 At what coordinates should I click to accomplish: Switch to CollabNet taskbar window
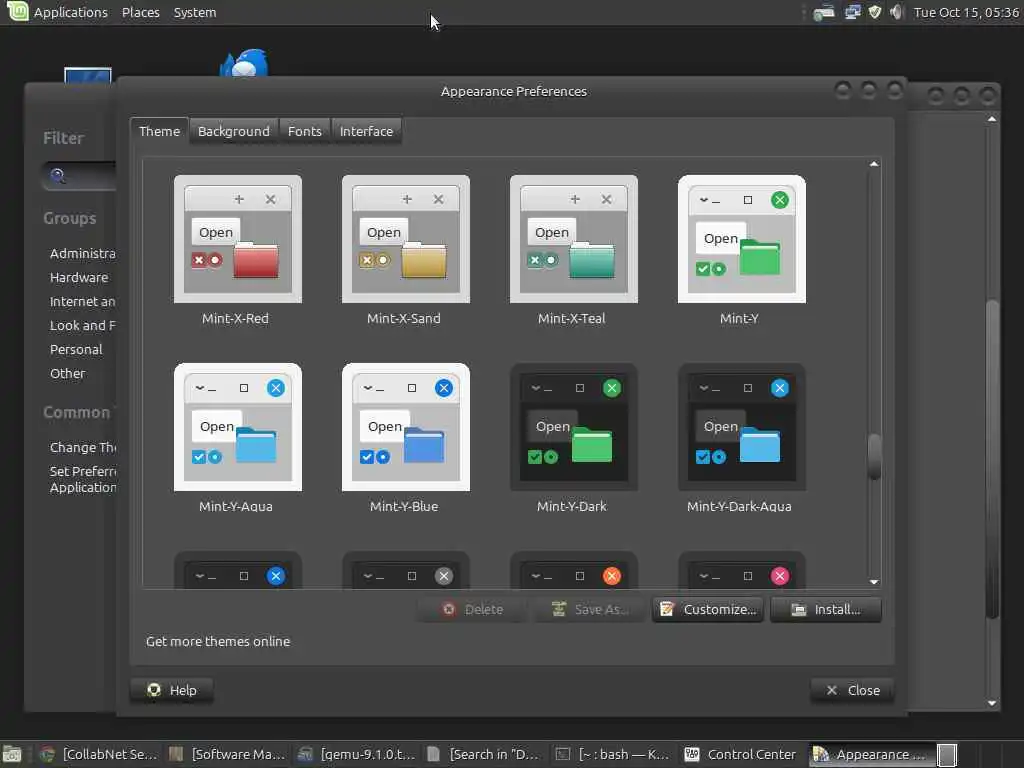pos(99,754)
